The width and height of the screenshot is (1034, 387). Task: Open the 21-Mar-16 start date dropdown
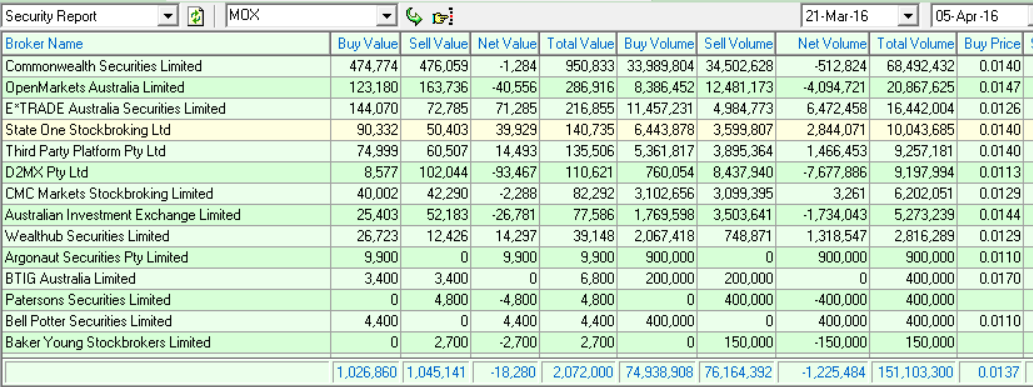910,16
